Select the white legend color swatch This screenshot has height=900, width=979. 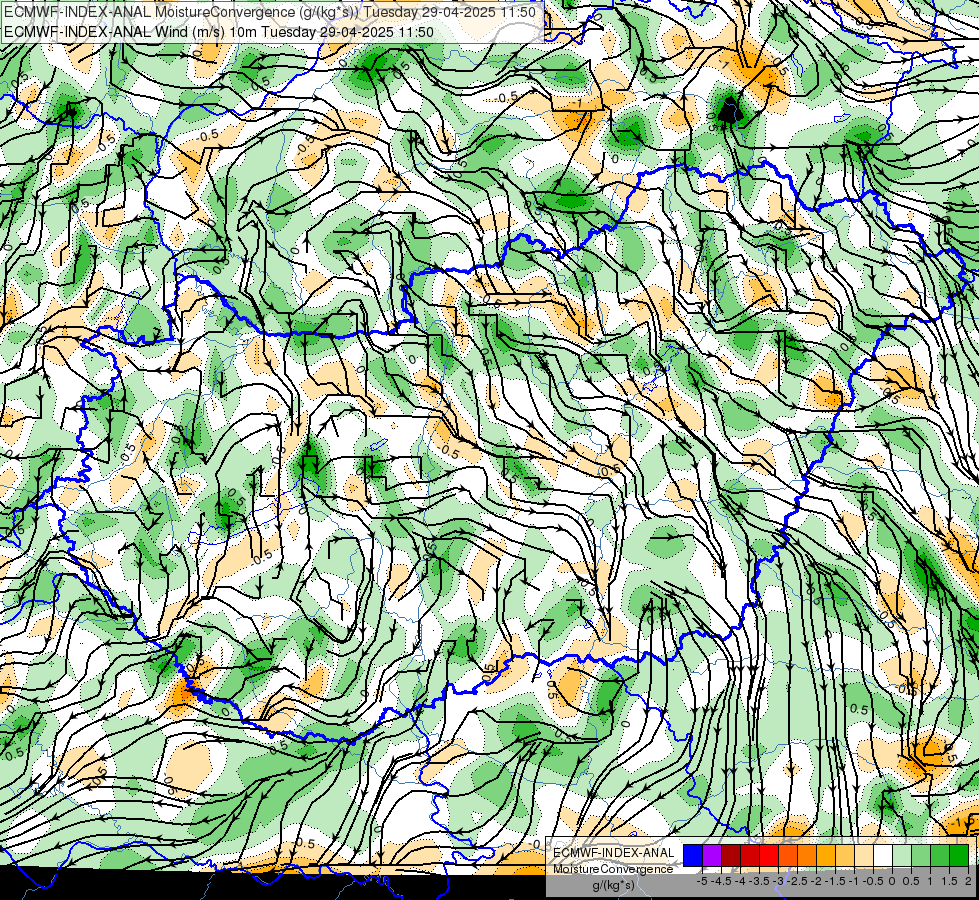coord(883,855)
